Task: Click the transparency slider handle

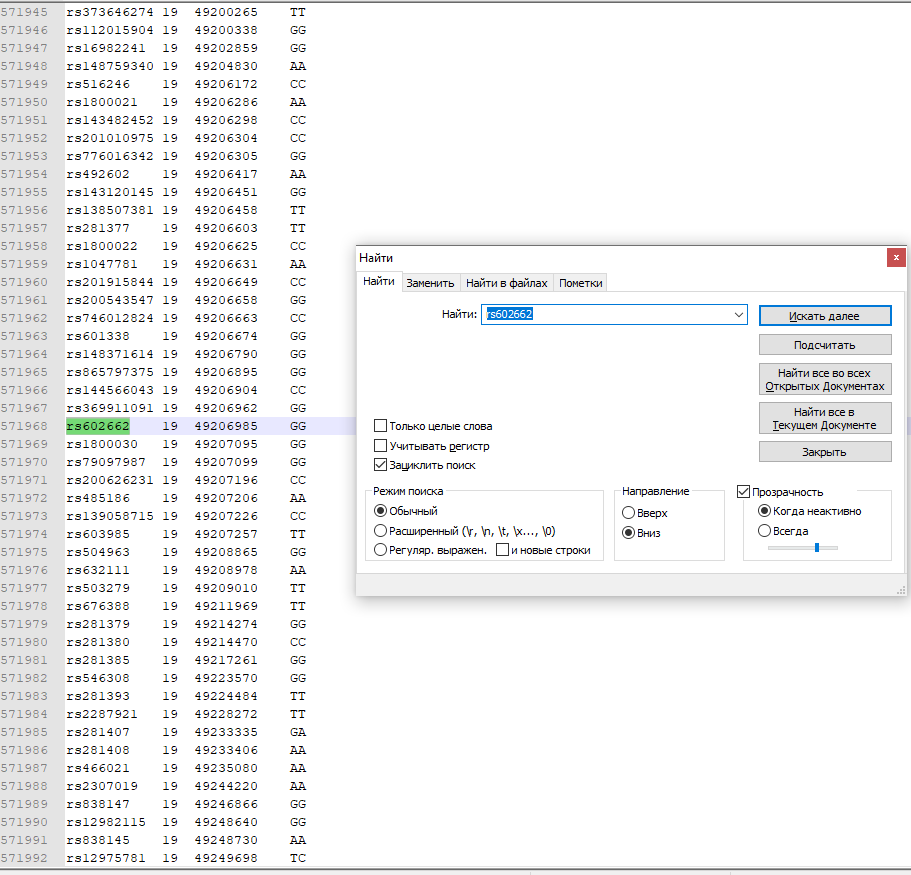Action: coord(817,547)
